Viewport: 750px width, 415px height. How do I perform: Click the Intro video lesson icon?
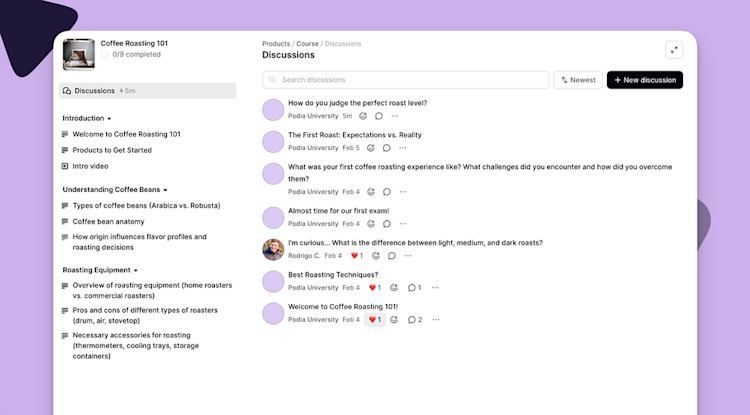[66, 166]
